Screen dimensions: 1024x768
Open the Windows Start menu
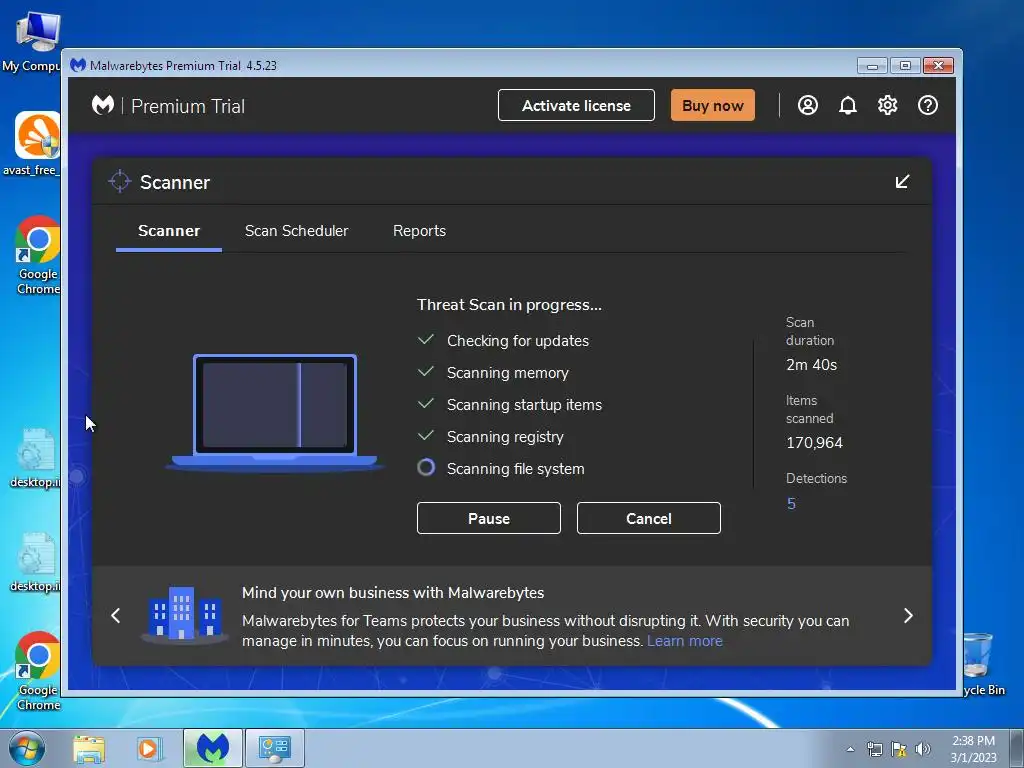click(x=27, y=748)
